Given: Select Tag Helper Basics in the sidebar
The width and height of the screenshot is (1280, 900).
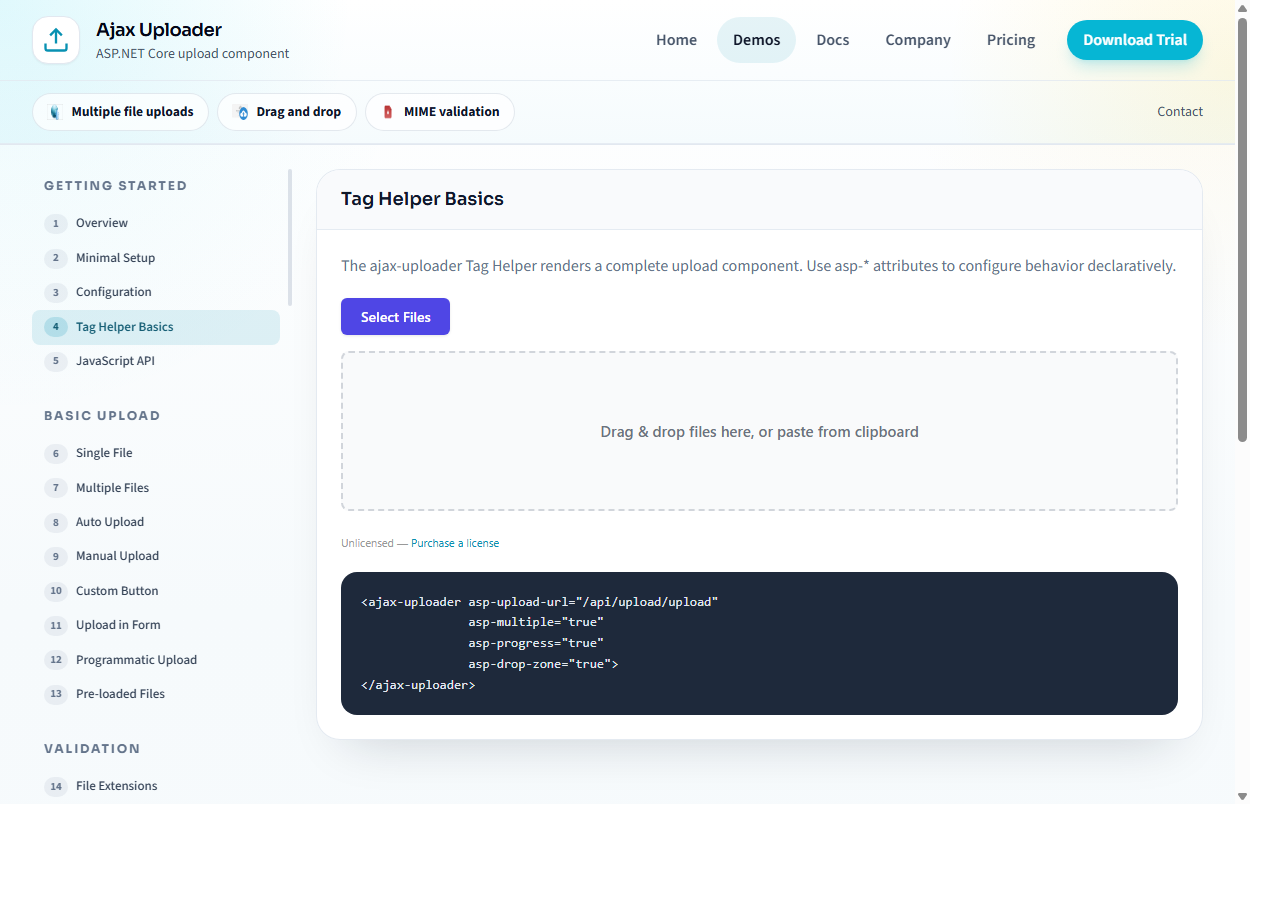Looking at the screenshot, I should pos(156,327).
